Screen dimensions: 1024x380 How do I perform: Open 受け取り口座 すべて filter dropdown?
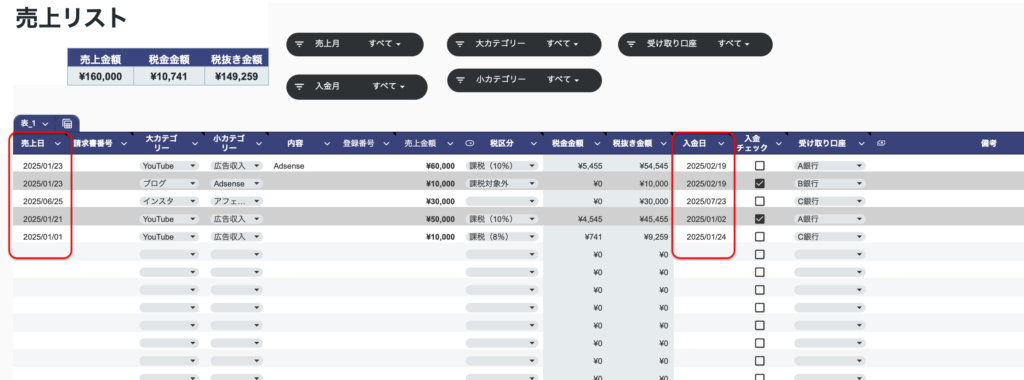[x=734, y=44]
